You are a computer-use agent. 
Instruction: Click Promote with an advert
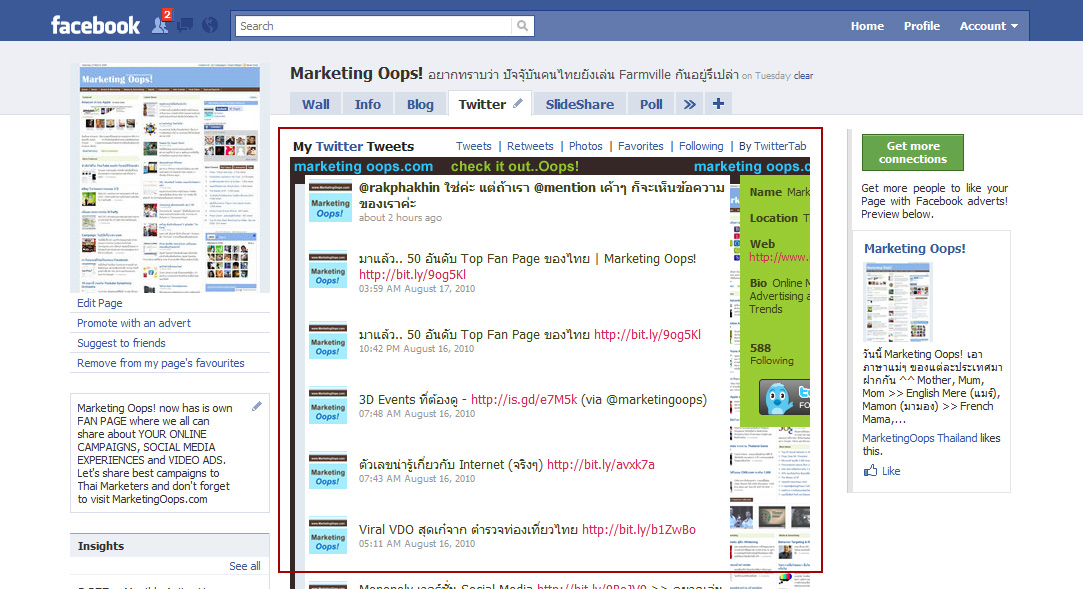click(134, 323)
